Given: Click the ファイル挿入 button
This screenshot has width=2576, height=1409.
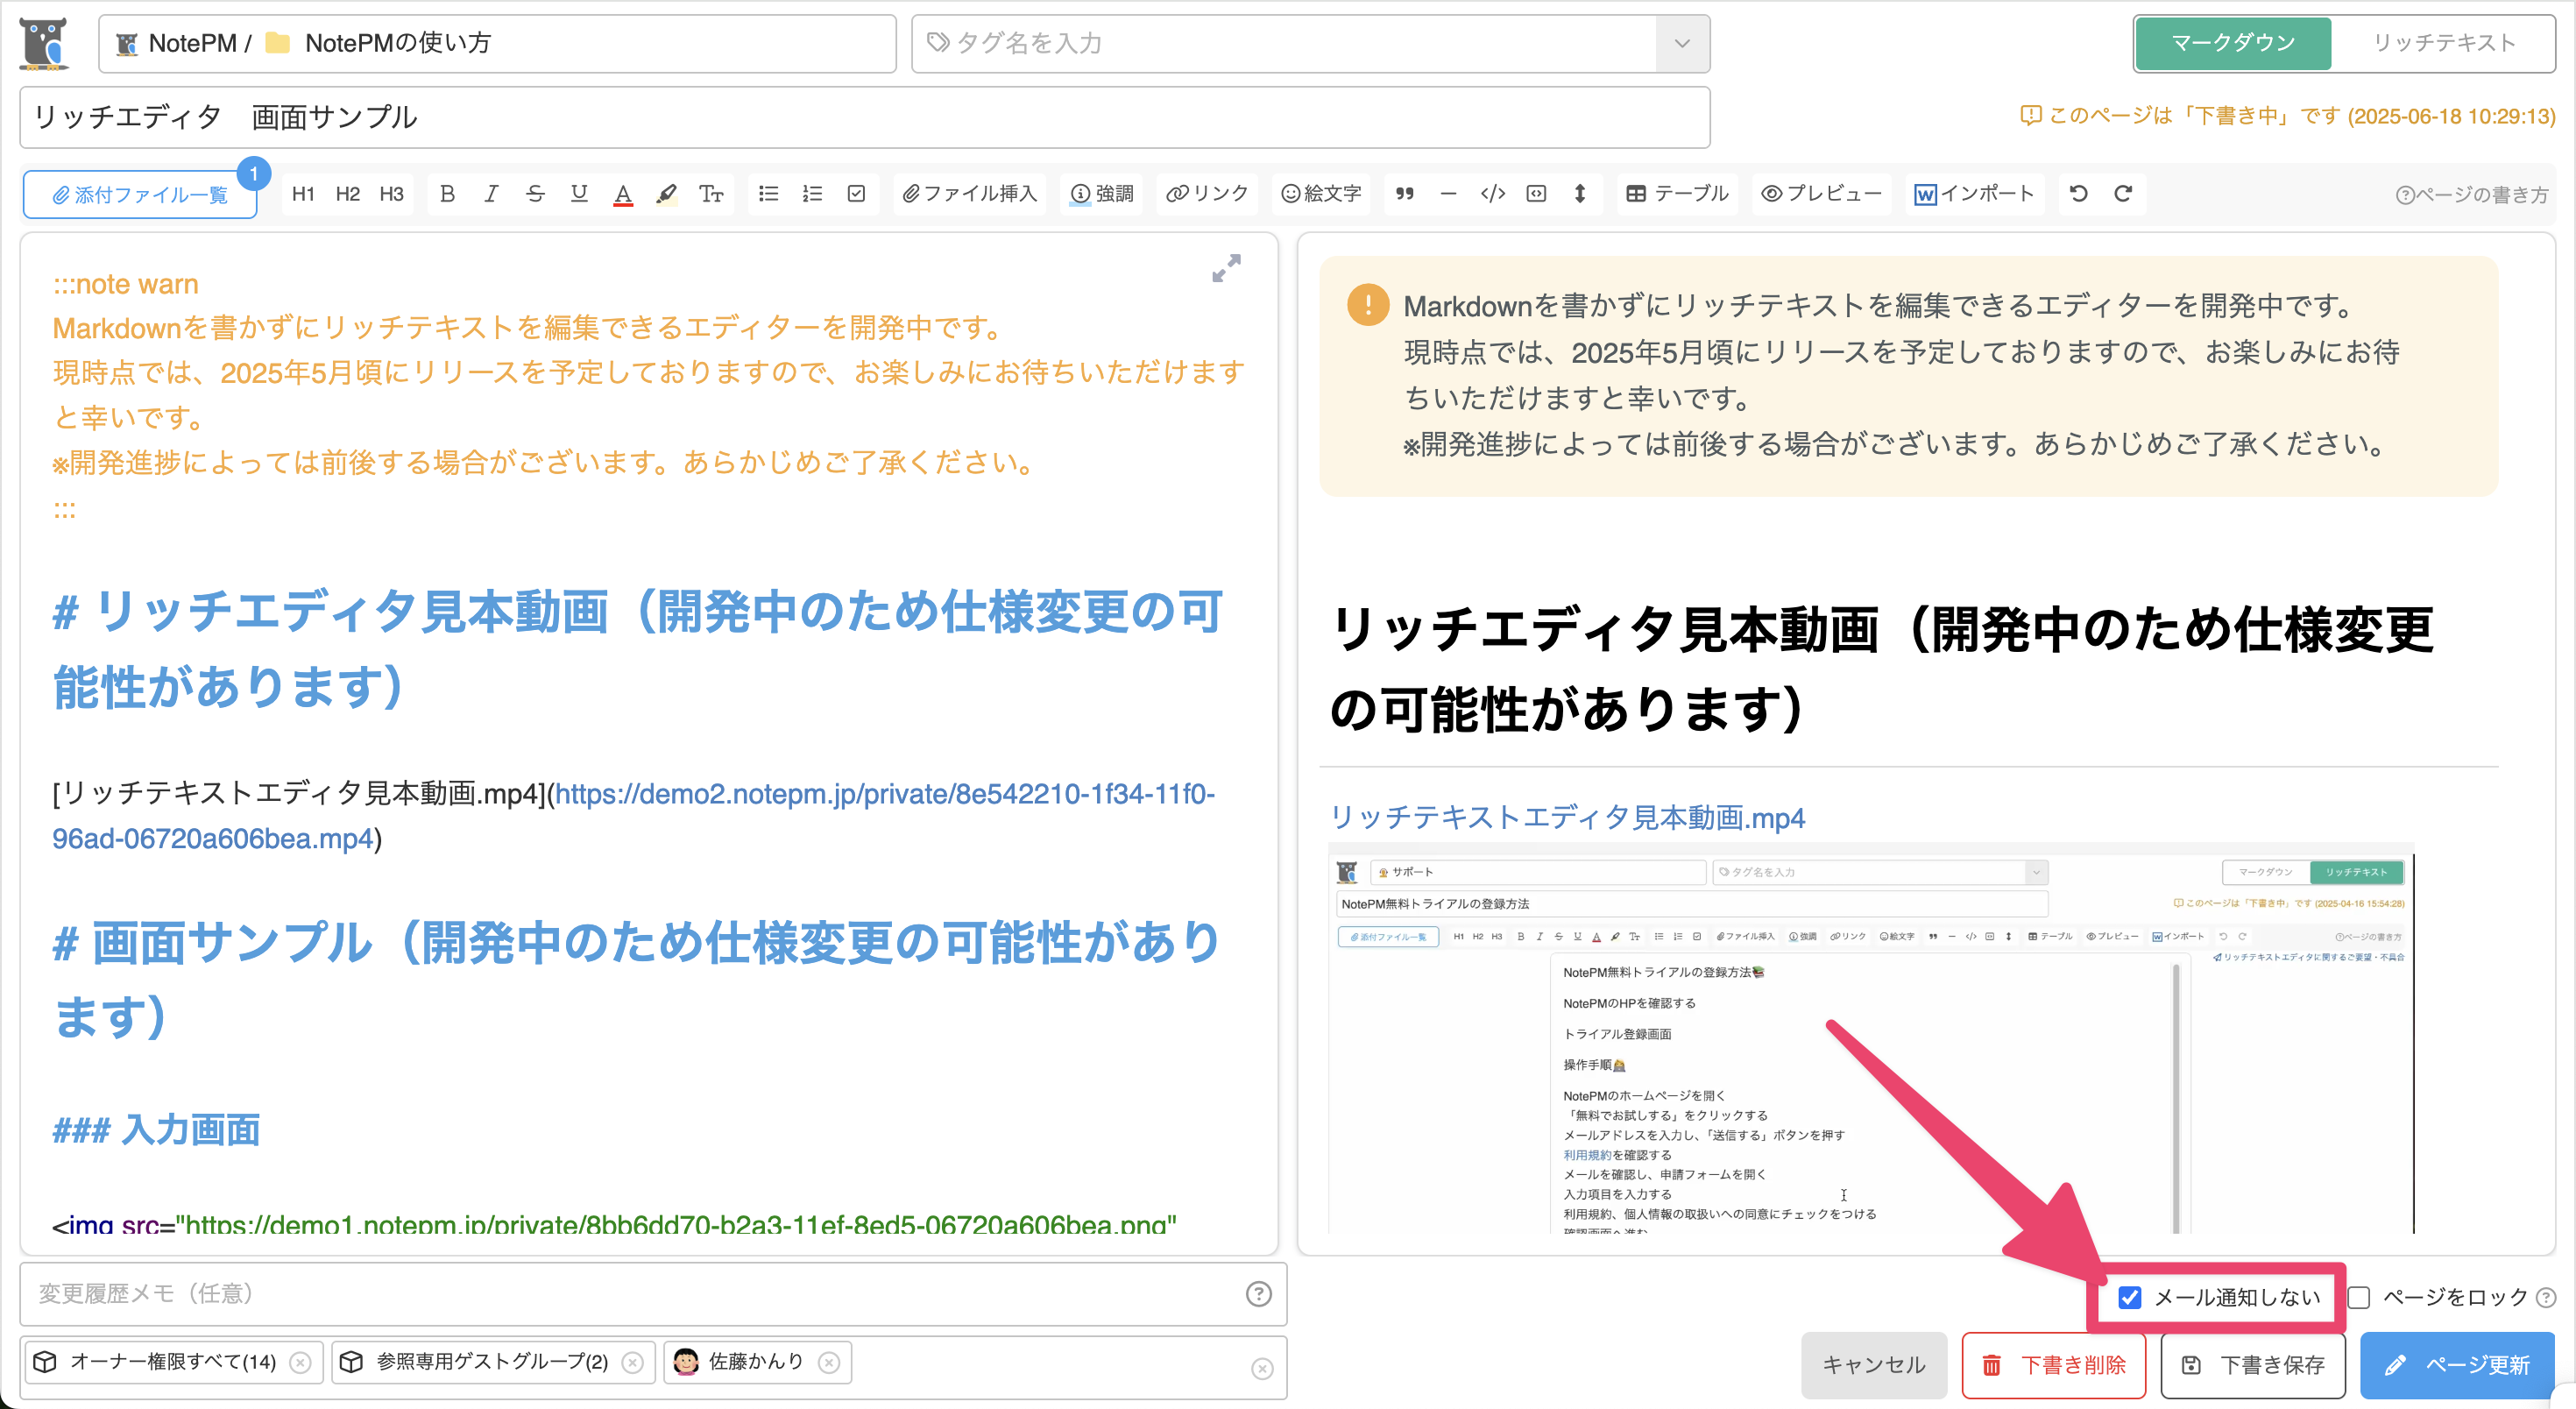Looking at the screenshot, I should [x=969, y=194].
